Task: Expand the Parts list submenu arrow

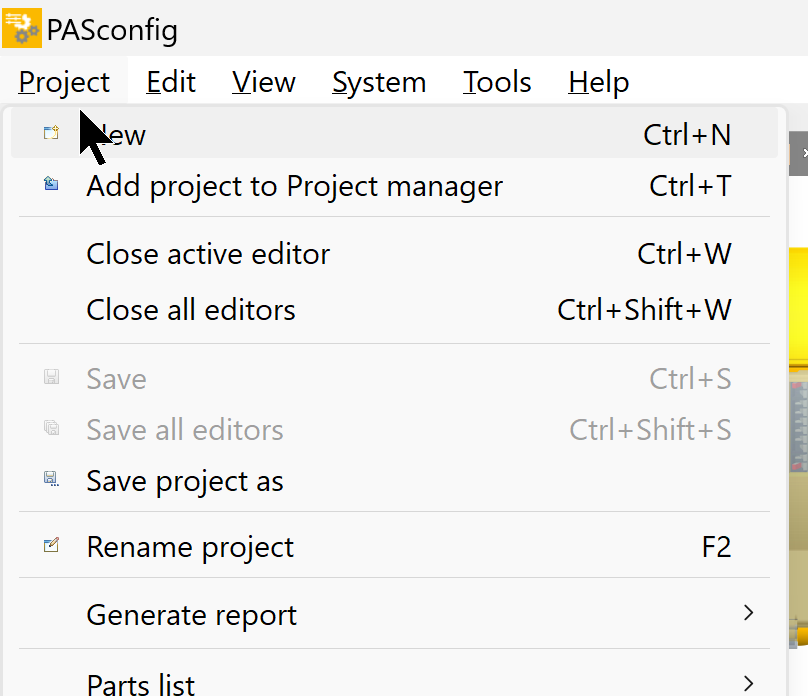Action: coord(748,683)
